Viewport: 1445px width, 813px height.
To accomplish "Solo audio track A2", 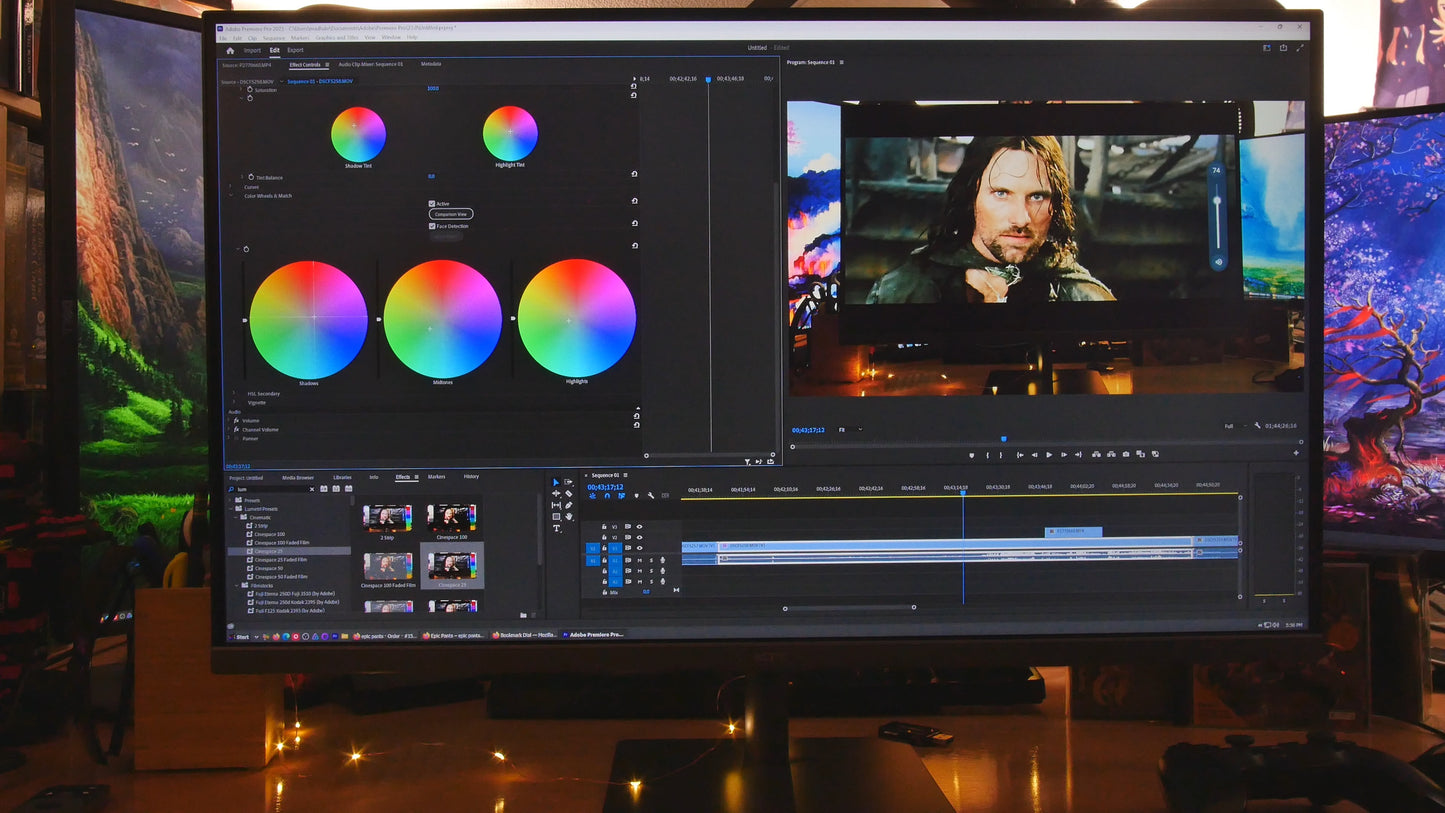I will (x=651, y=571).
